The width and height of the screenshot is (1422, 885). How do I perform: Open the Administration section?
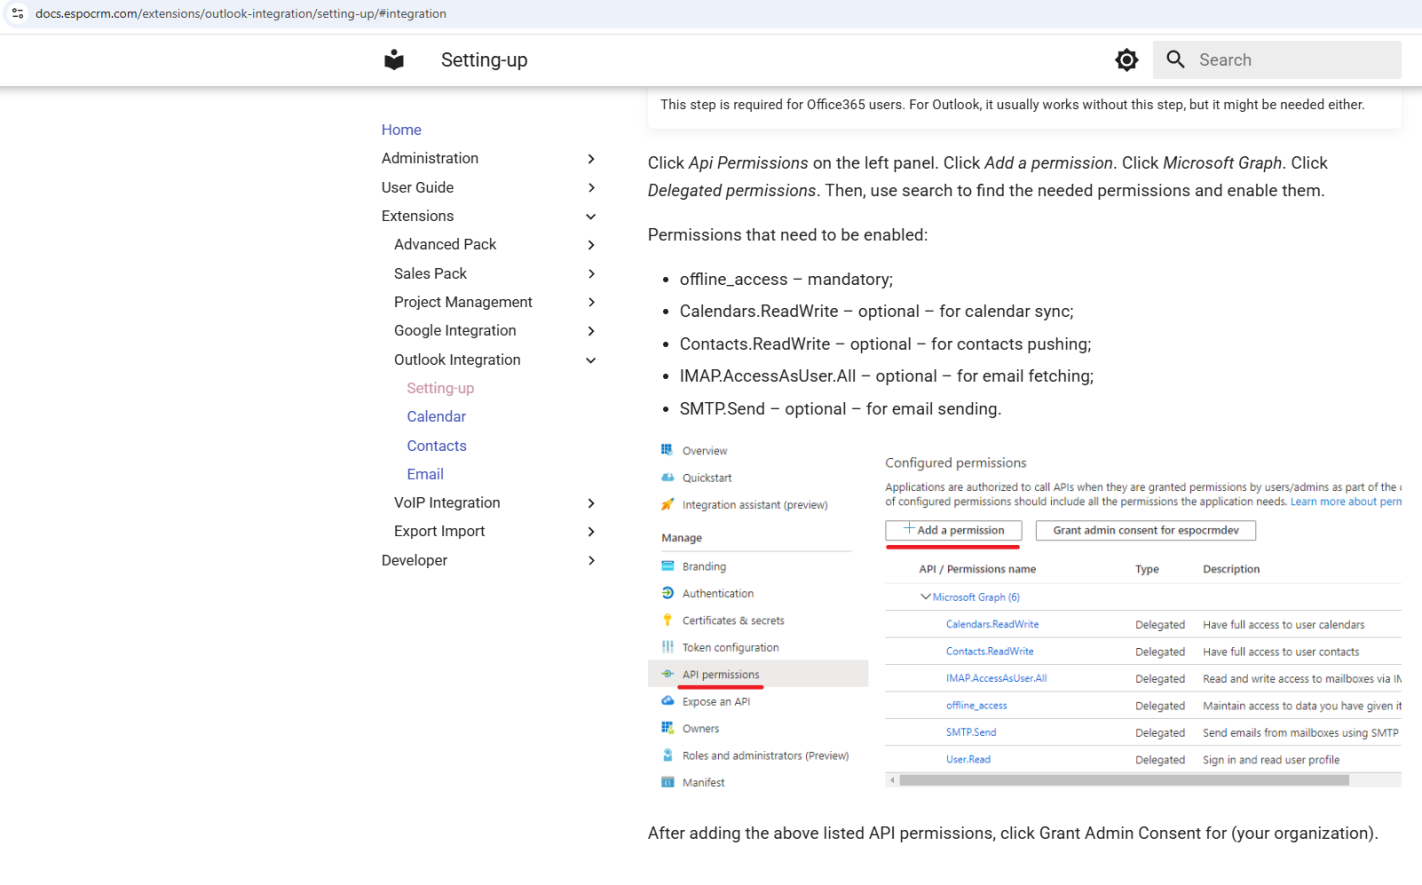click(x=430, y=158)
